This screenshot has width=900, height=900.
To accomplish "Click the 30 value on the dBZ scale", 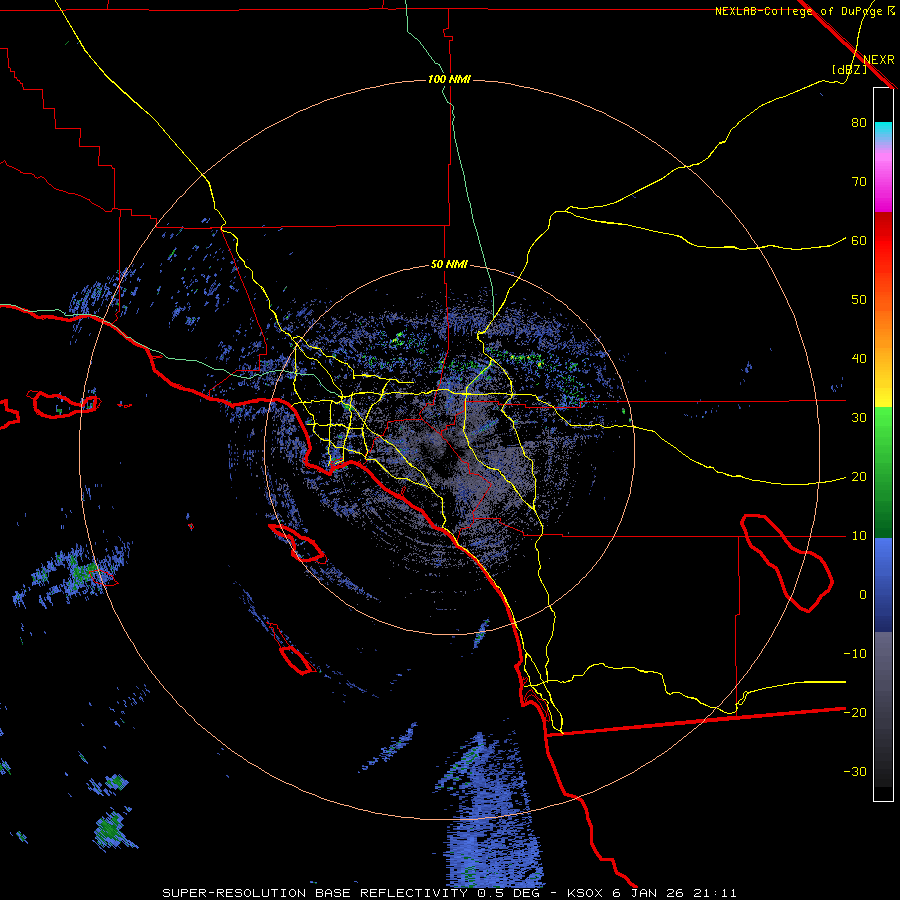I will [x=859, y=418].
